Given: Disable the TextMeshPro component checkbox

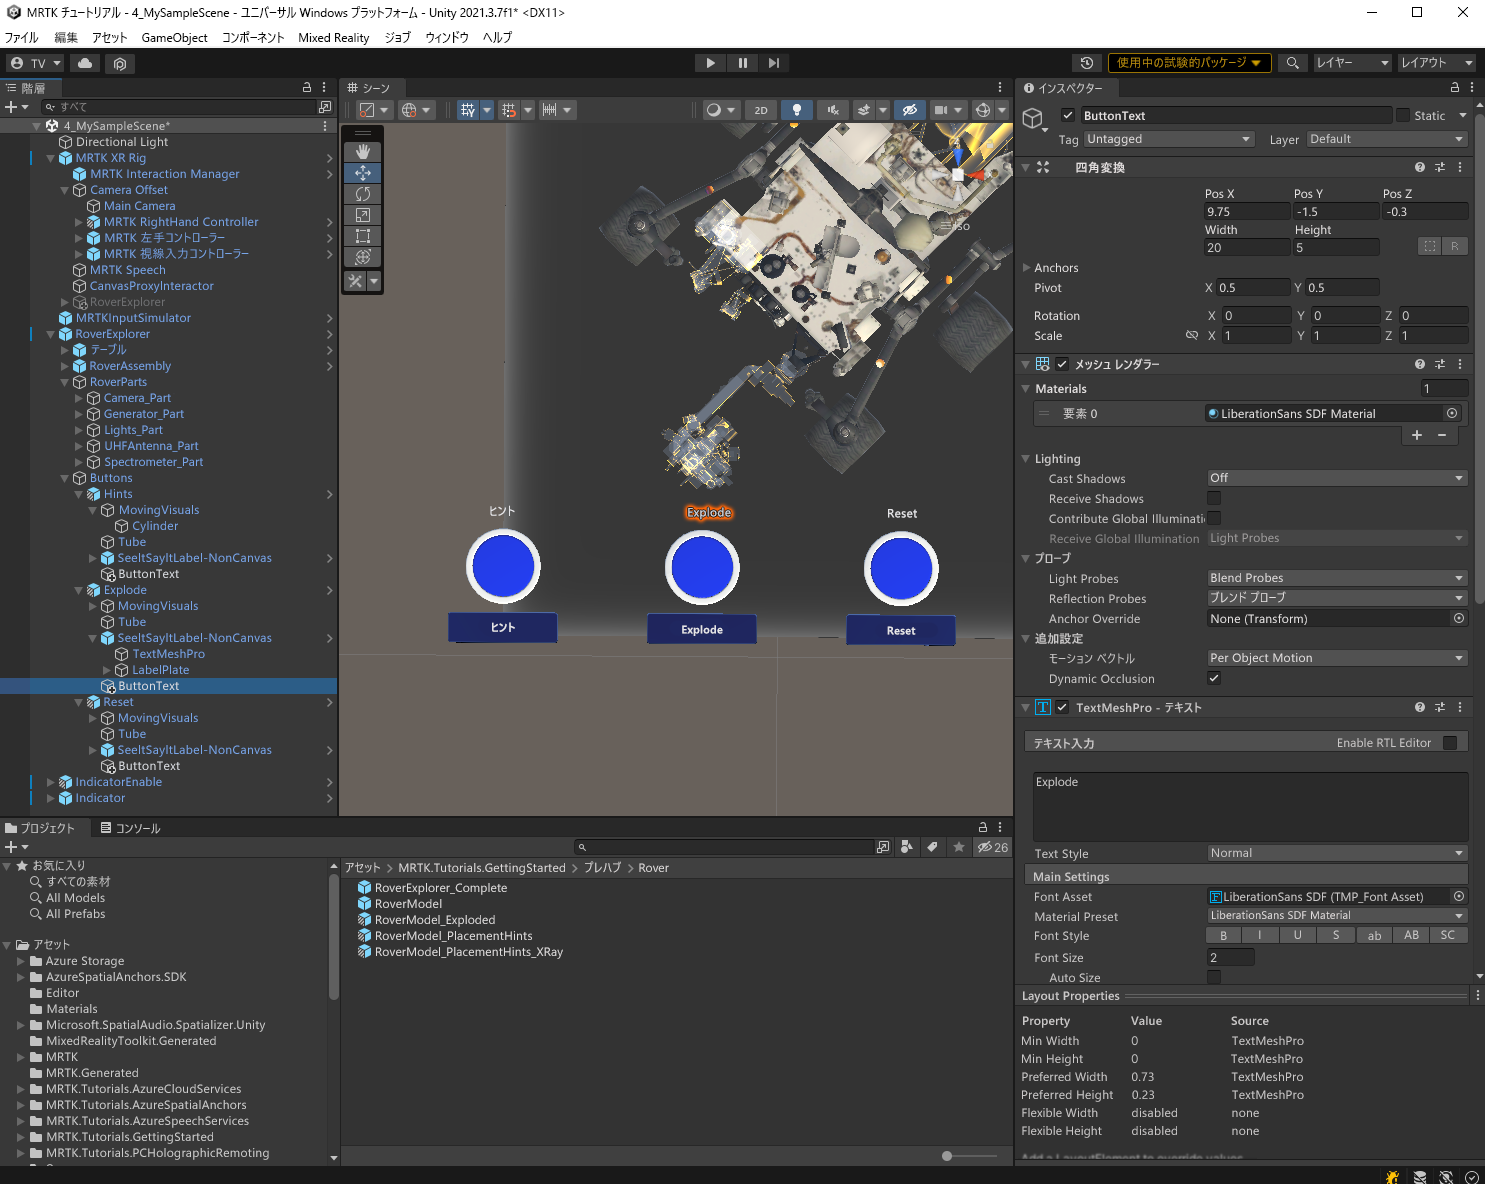Looking at the screenshot, I should 1062,707.
